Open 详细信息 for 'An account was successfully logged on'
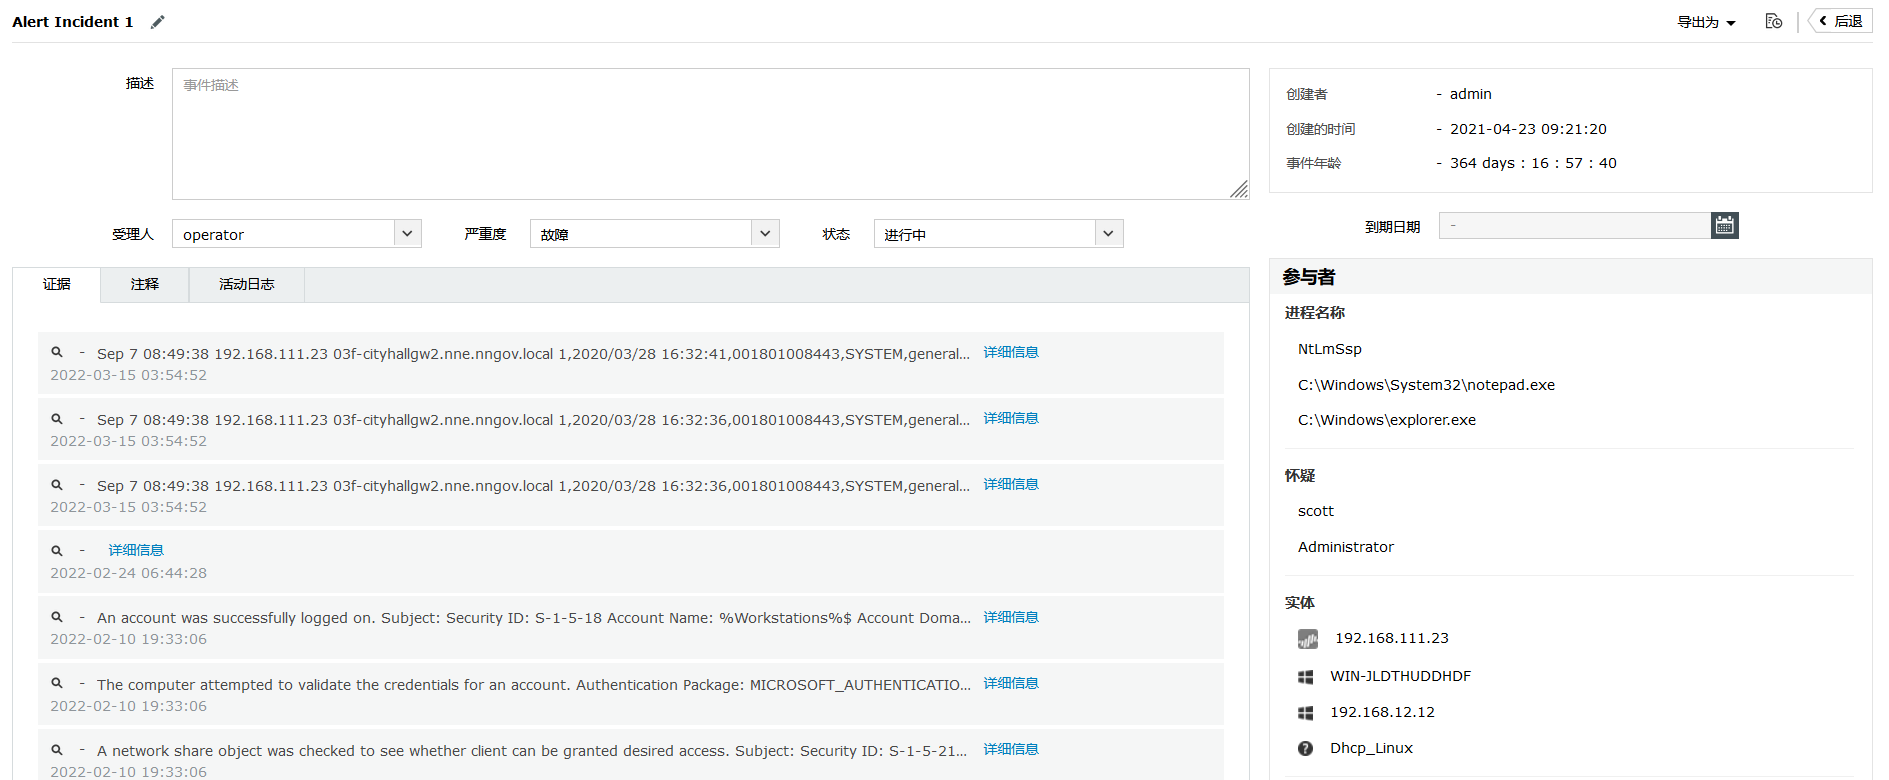1889x780 pixels. click(x=1011, y=617)
